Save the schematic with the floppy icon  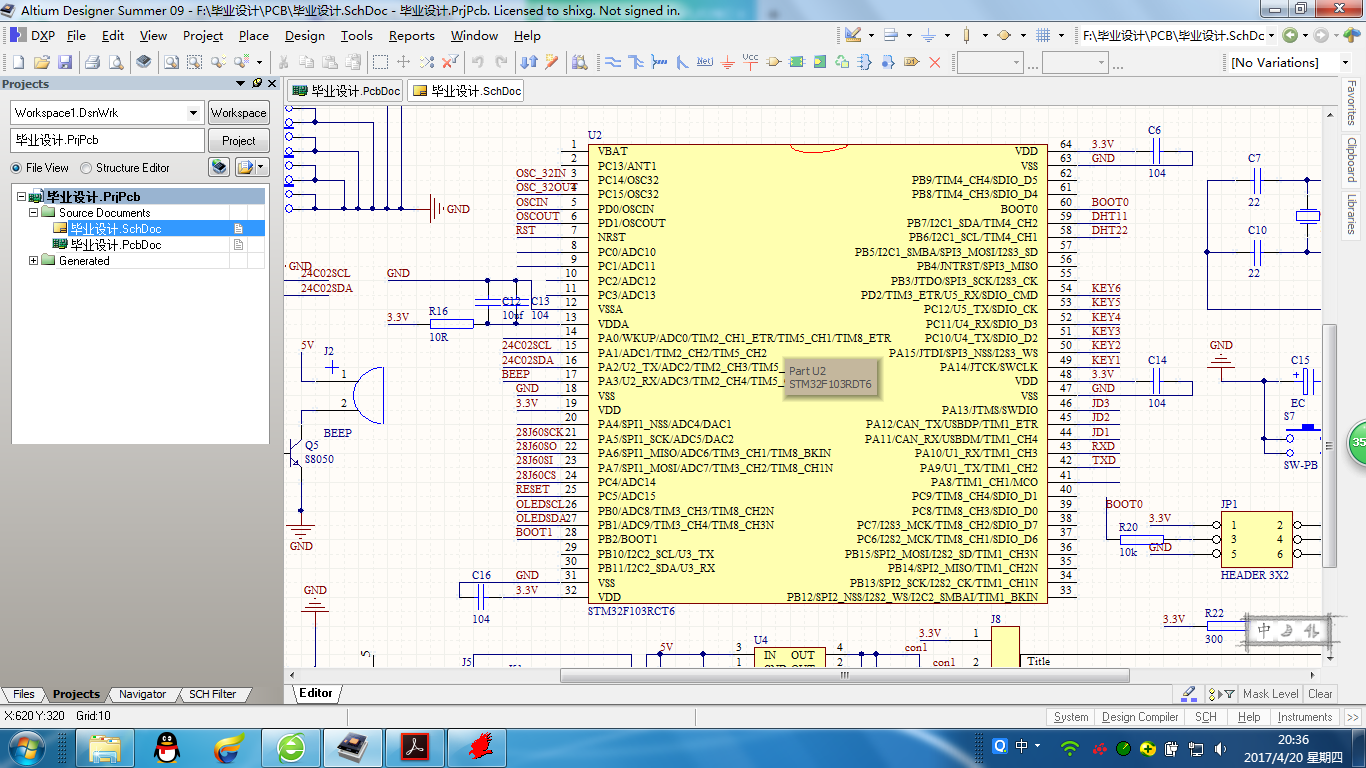65,62
